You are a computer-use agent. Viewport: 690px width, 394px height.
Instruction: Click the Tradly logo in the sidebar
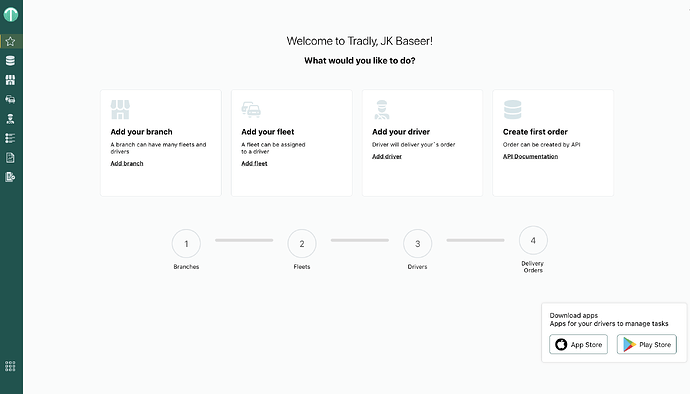(11, 15)
